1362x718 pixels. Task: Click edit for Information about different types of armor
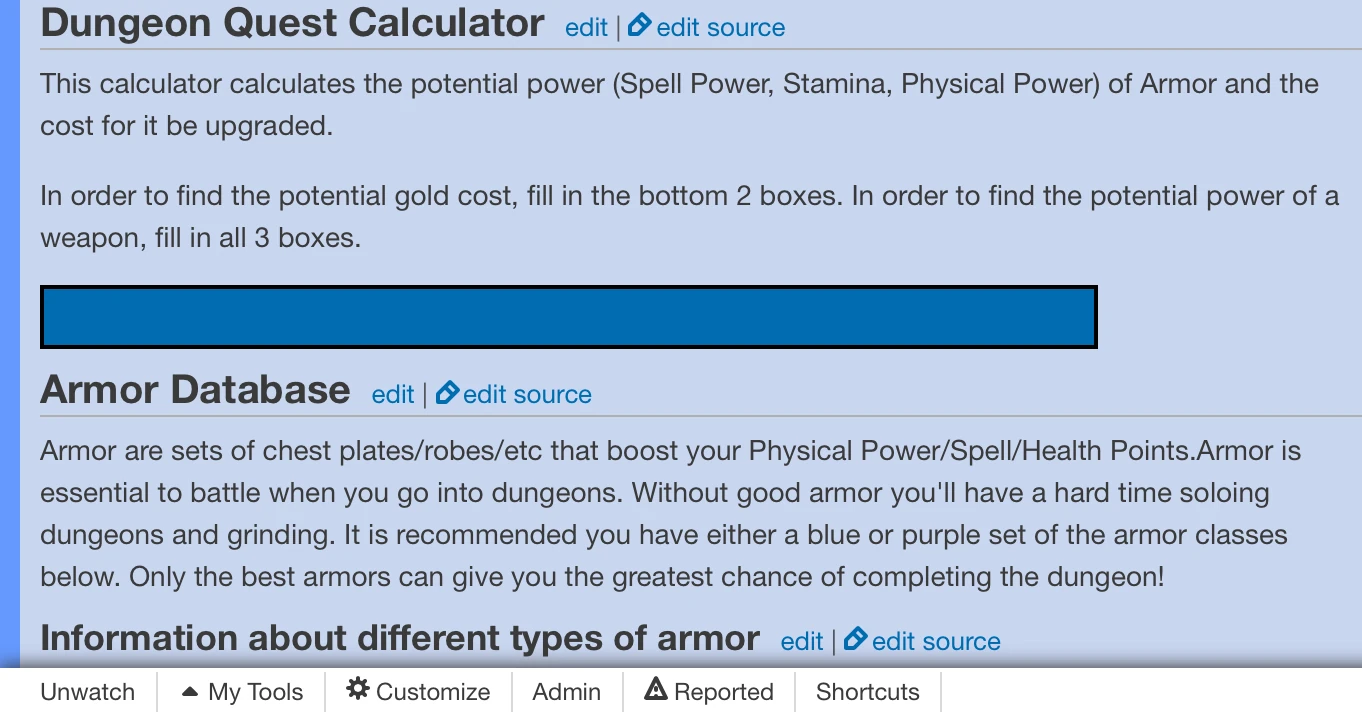click(x=801, y=640)
